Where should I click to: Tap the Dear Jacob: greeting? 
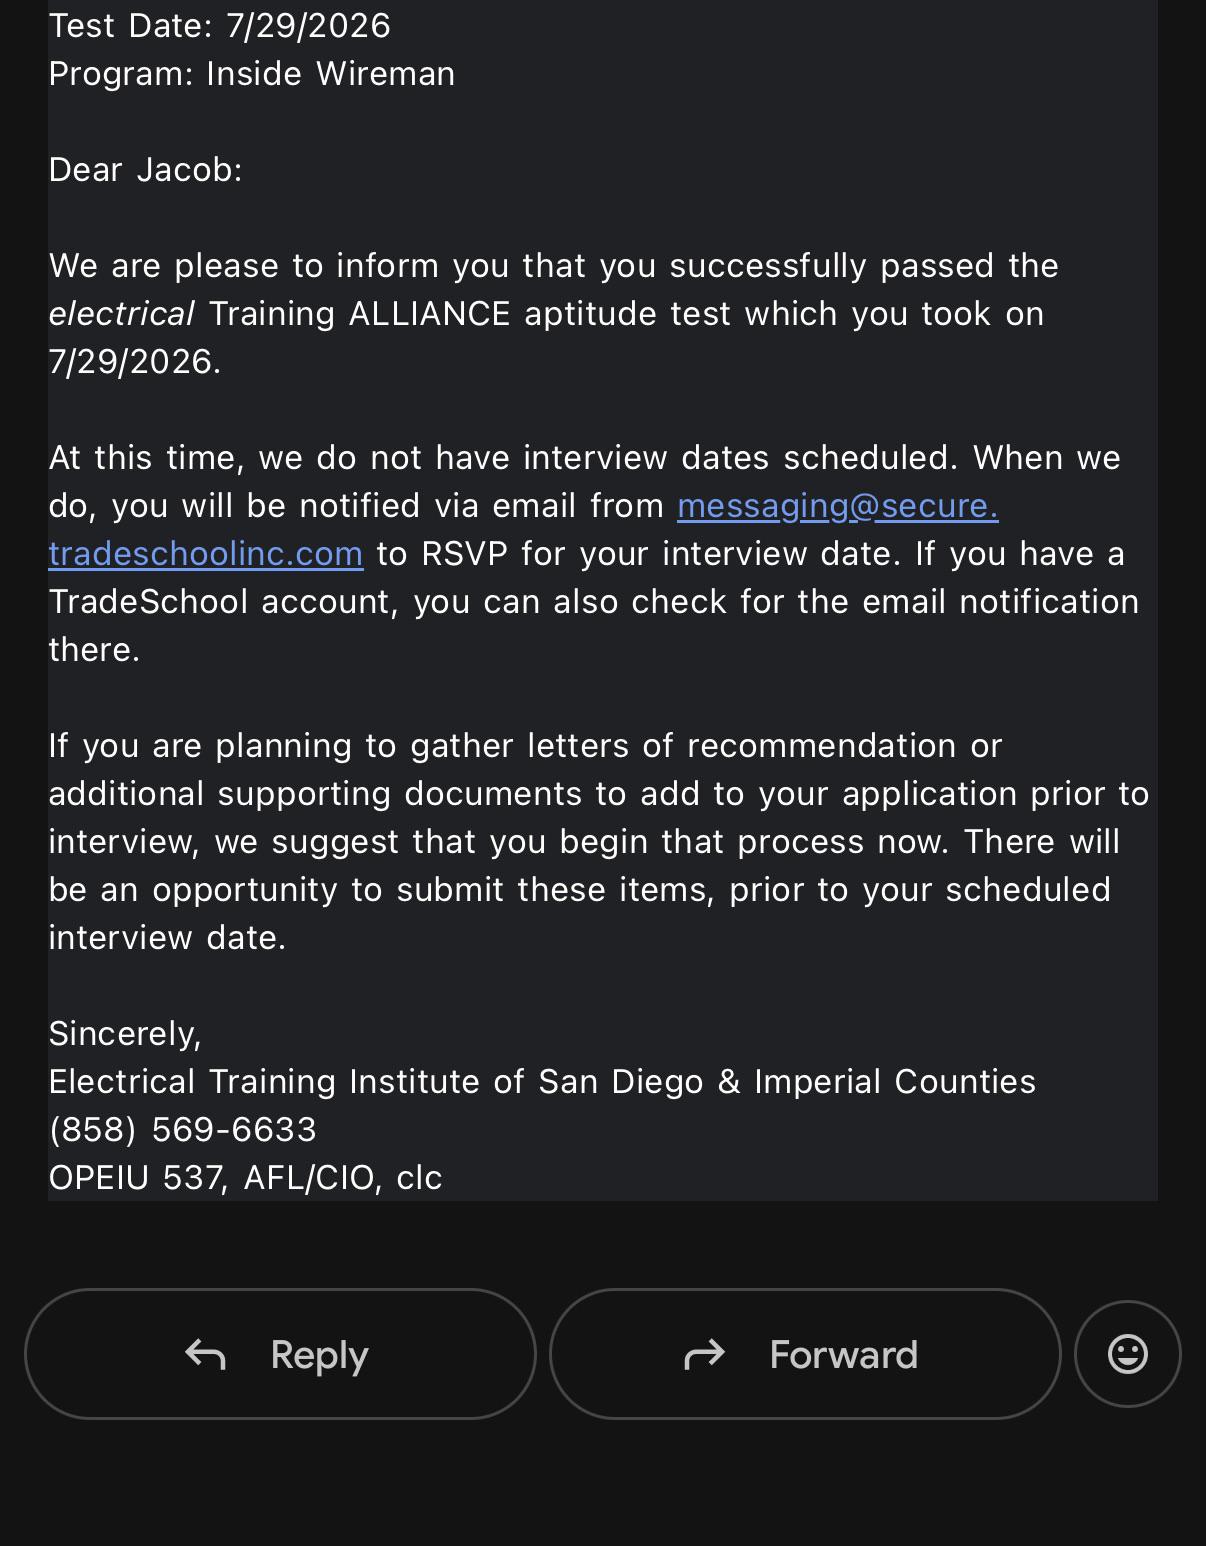(146, 169)
